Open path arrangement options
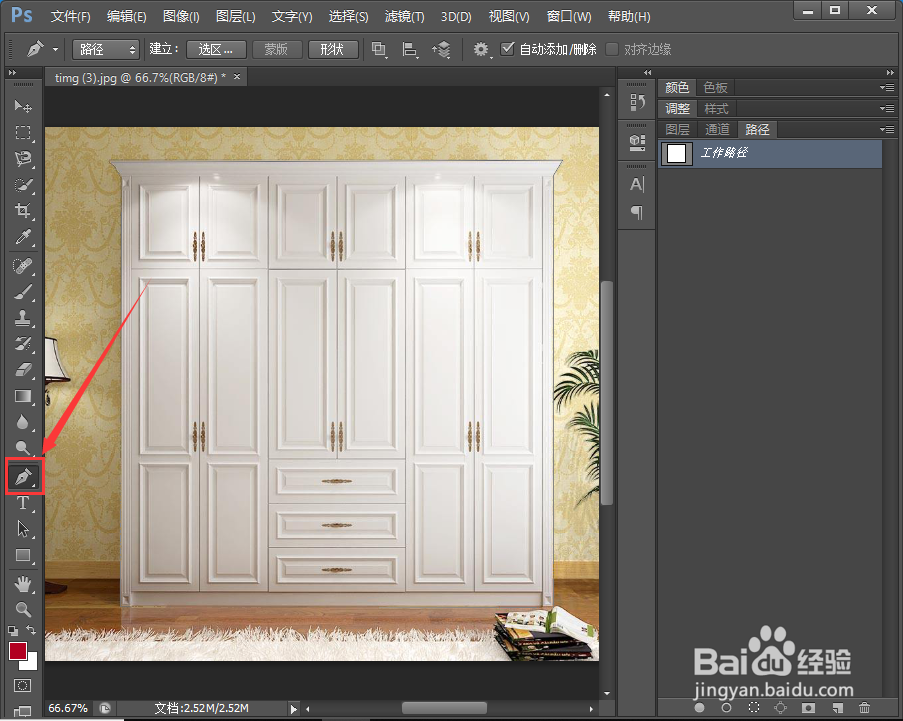Screen dimensions: 903x721 pos(441,50)
